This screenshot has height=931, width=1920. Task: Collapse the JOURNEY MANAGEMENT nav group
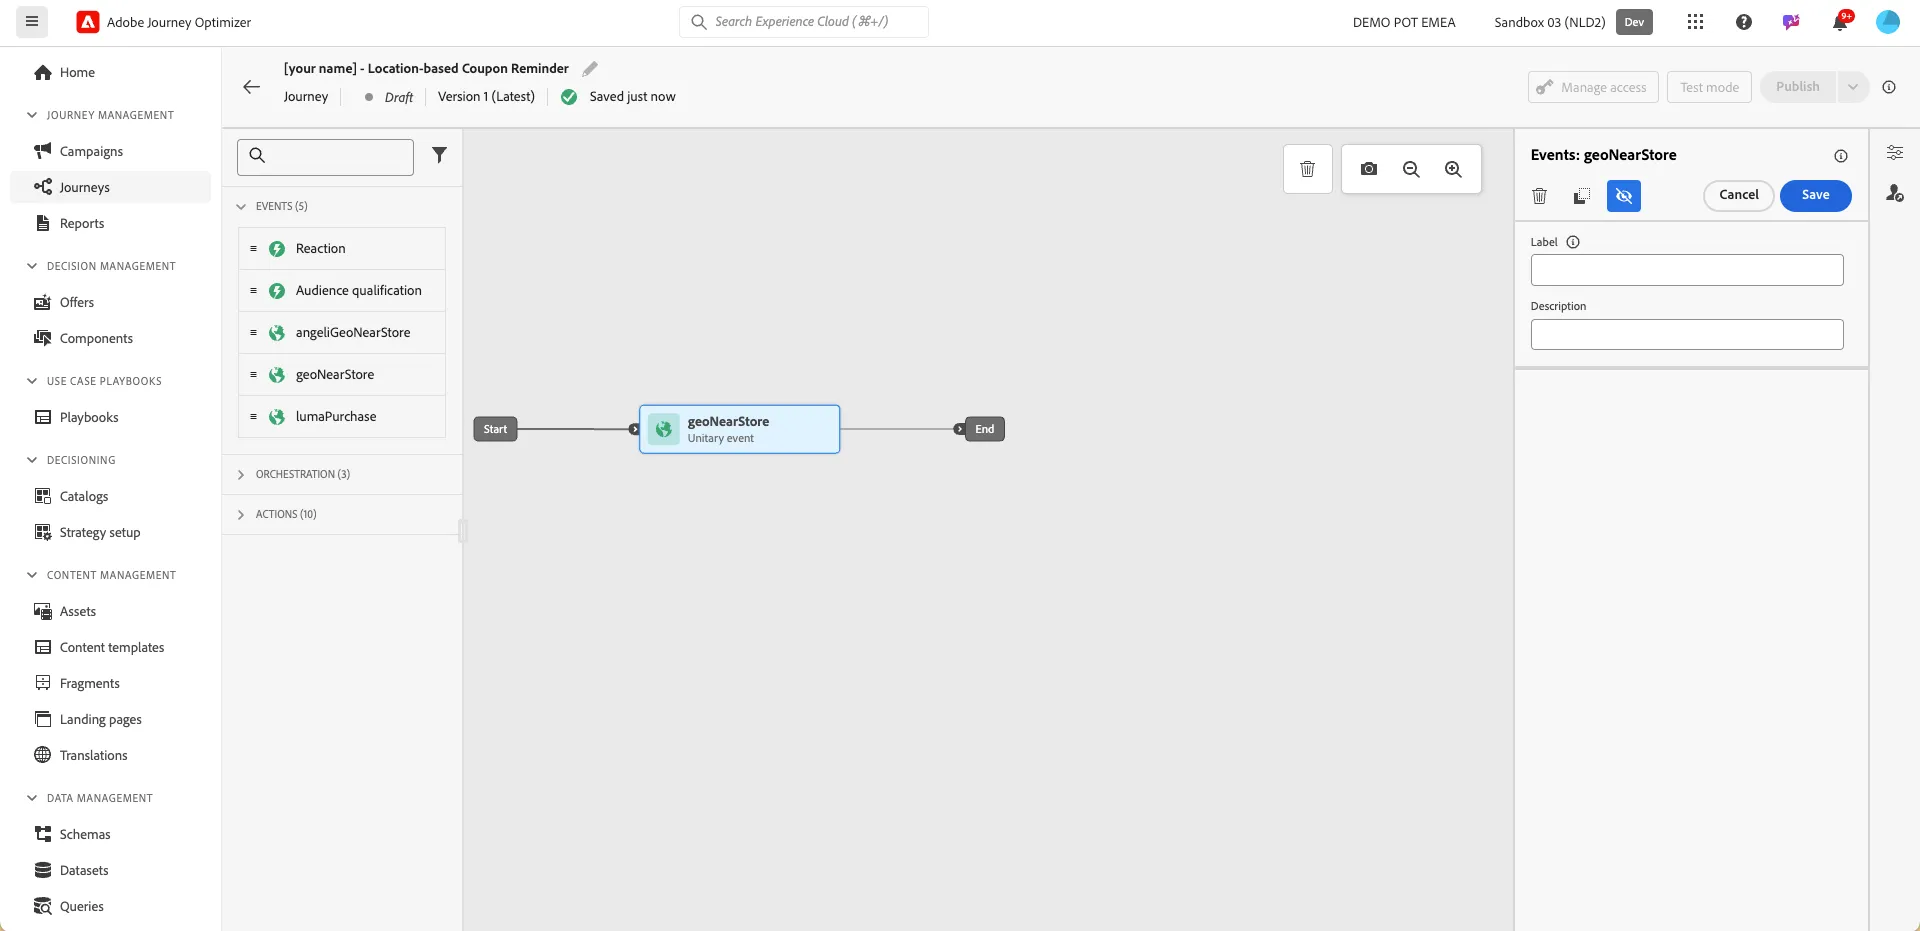click(32, 115)
